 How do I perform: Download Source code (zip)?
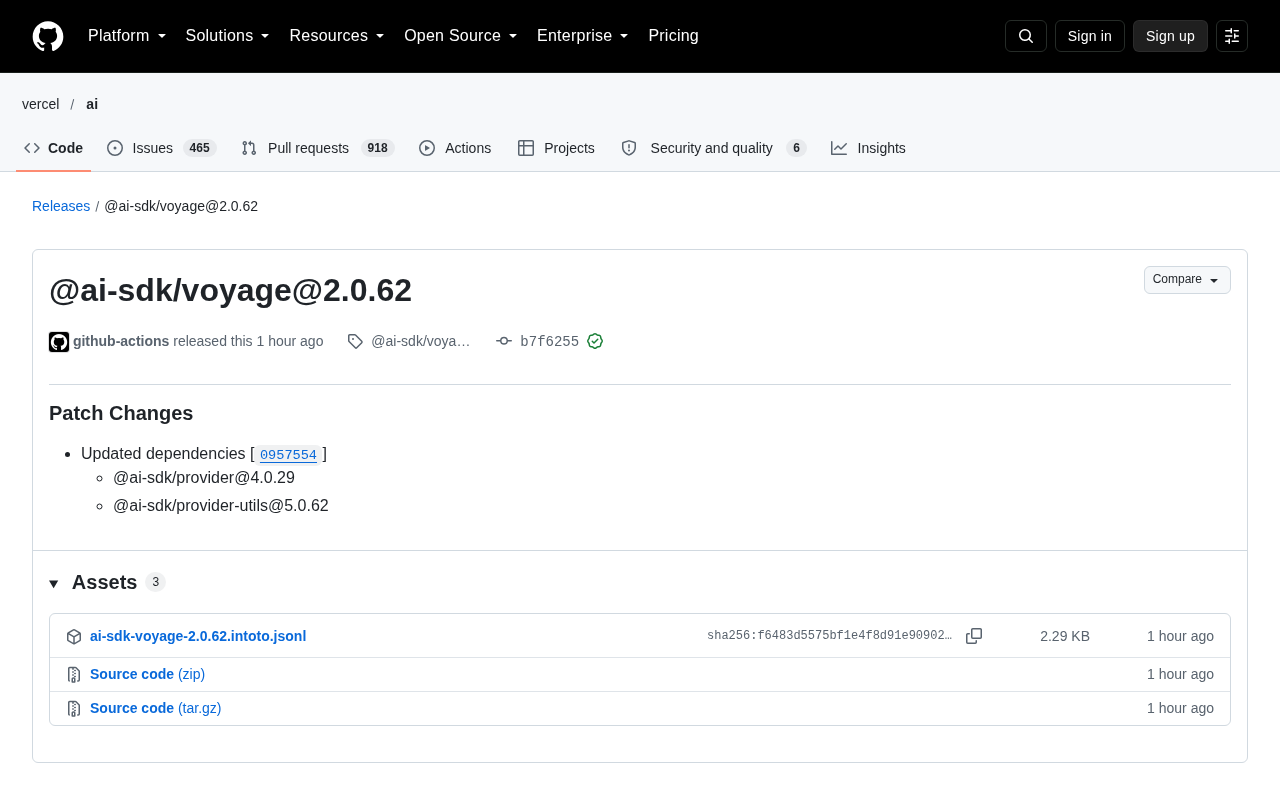point(147,674)
